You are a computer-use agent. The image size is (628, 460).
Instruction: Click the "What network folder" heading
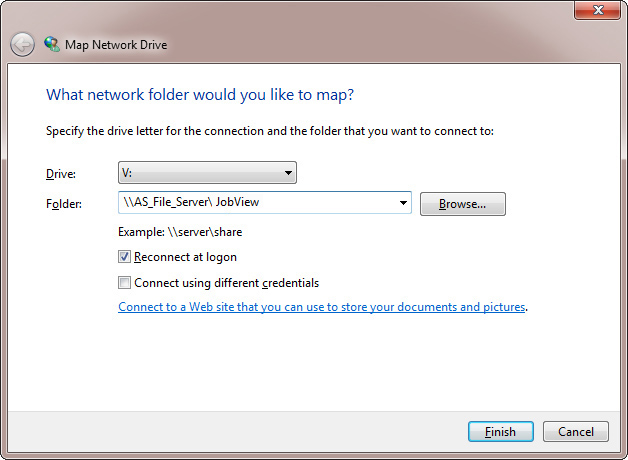pos(200,95)
